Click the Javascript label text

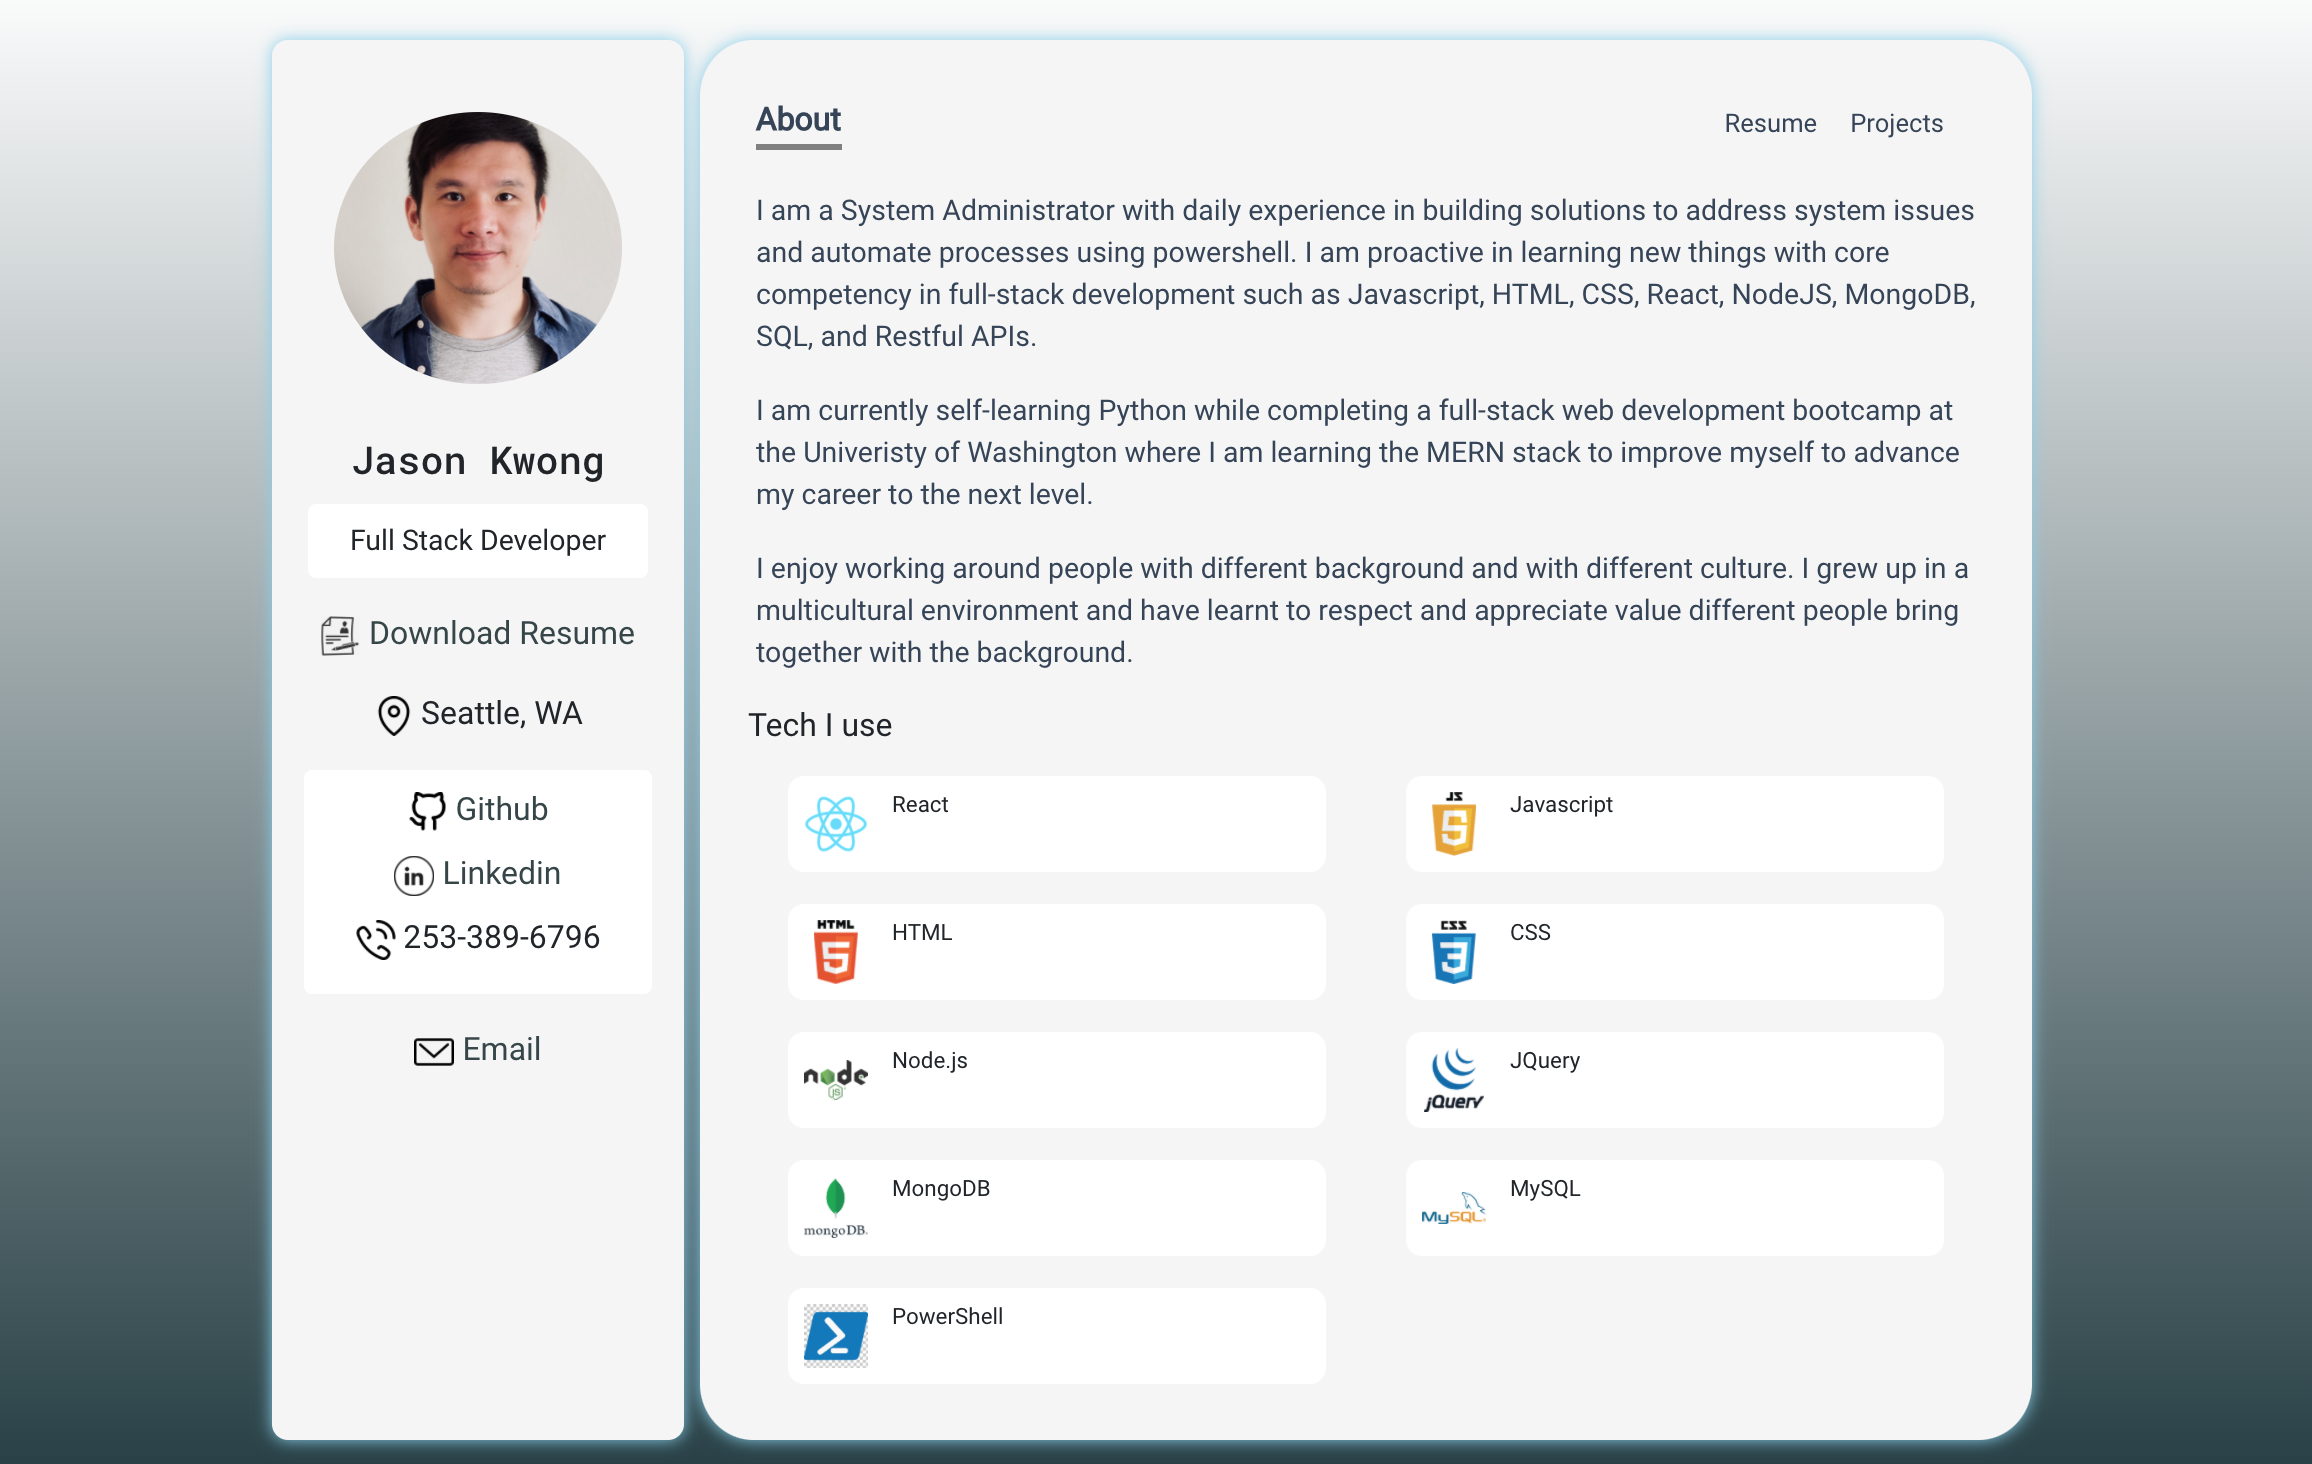(x=1561, y=804)
